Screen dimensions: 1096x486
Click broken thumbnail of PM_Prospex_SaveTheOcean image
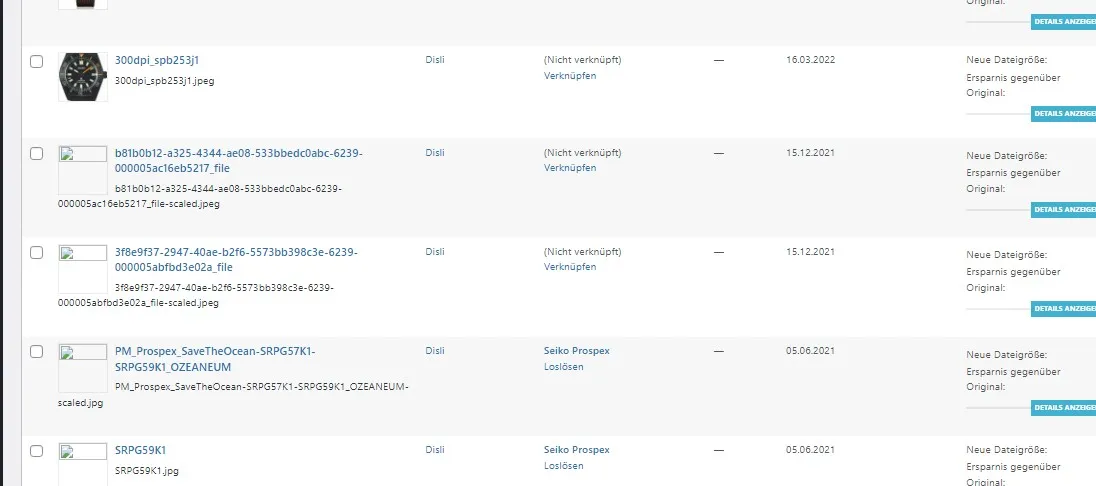(82, 369)
